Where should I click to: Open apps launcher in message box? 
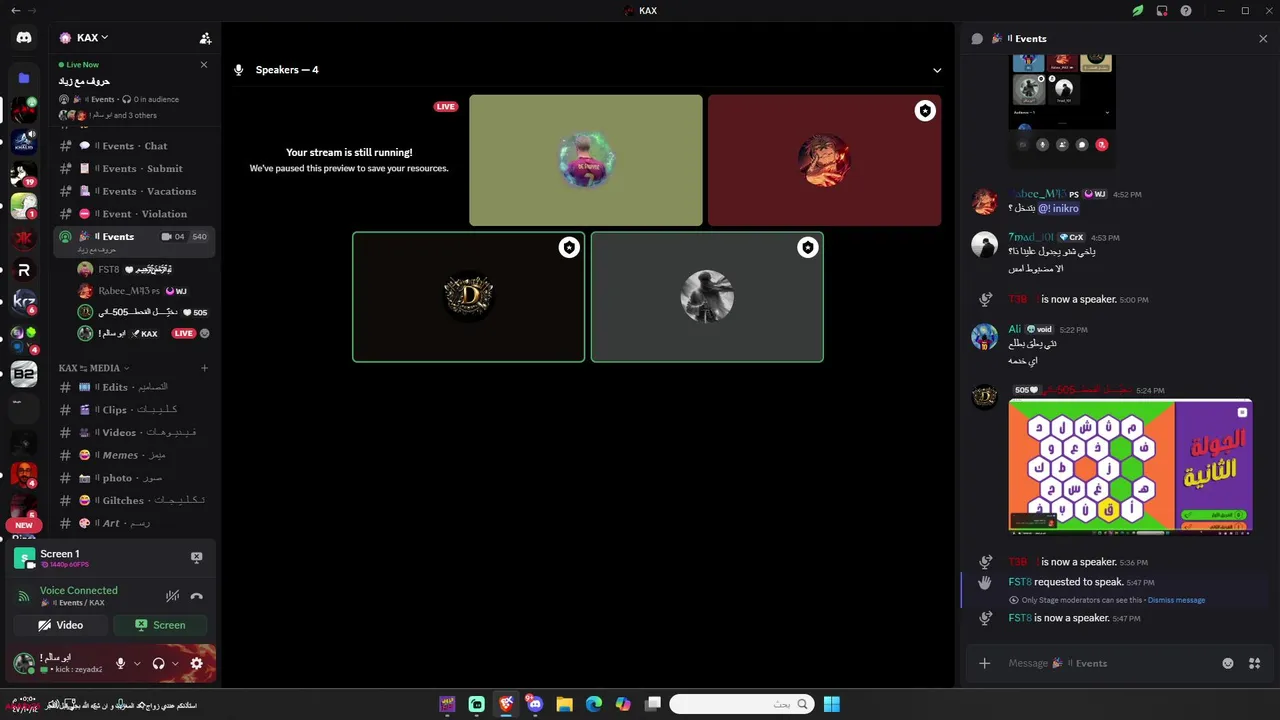[x=1255, y=663]
